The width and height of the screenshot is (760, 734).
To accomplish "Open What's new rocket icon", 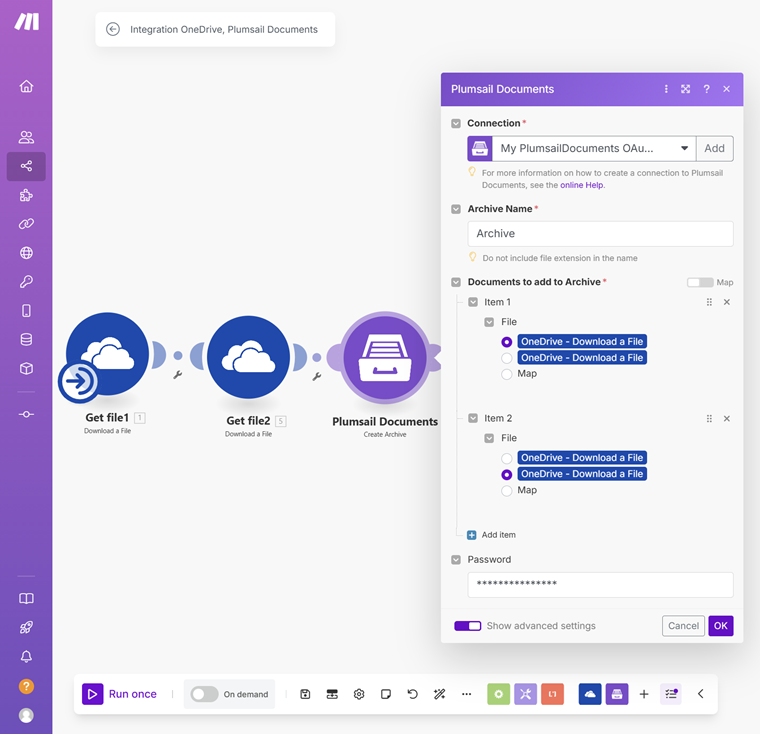I will click(26, 627).
